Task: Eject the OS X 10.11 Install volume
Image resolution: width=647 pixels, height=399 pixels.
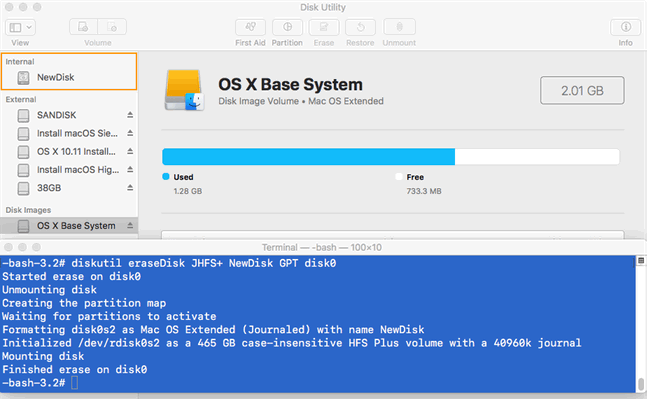Action: point(130,151)
